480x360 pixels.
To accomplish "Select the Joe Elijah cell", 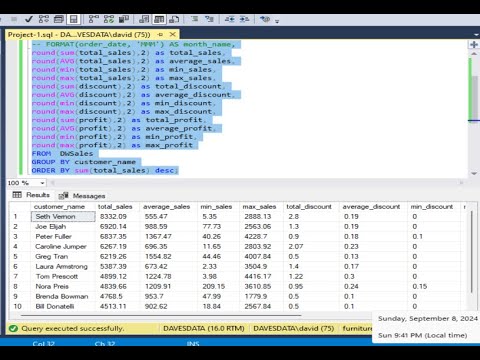I will 63,226.
